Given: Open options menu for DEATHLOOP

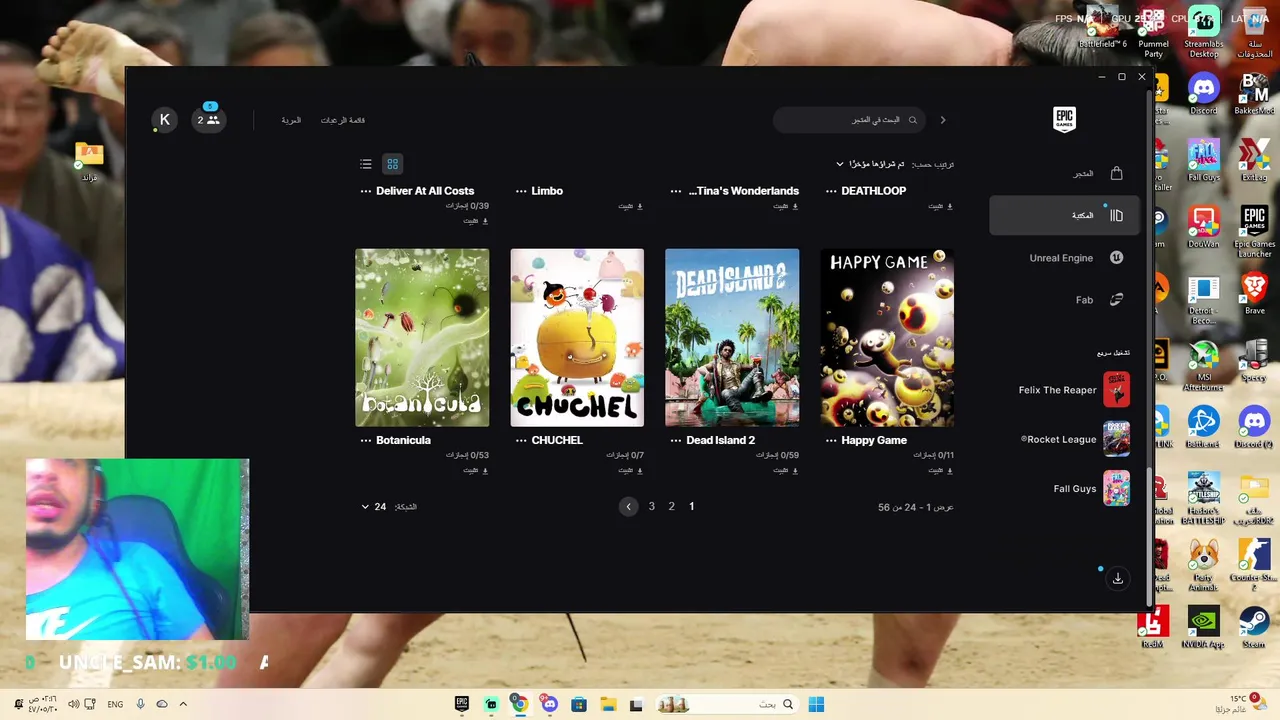Looking at the screenshot, I should point(830,191).
